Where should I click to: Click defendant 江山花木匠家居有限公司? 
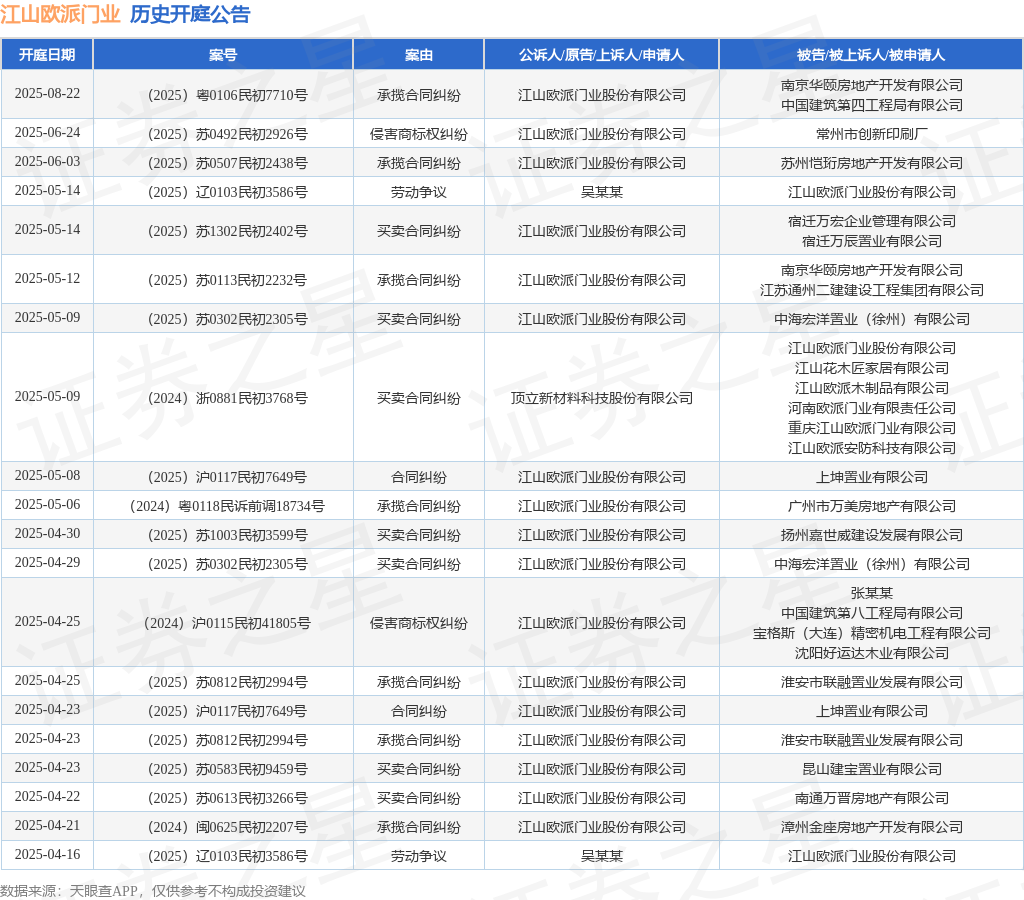(x=872, y=368)
